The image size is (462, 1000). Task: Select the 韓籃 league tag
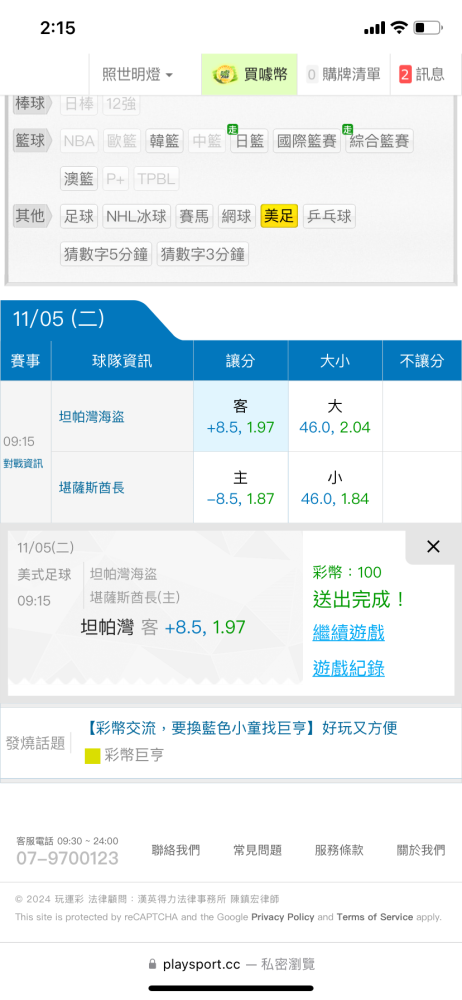164,141
